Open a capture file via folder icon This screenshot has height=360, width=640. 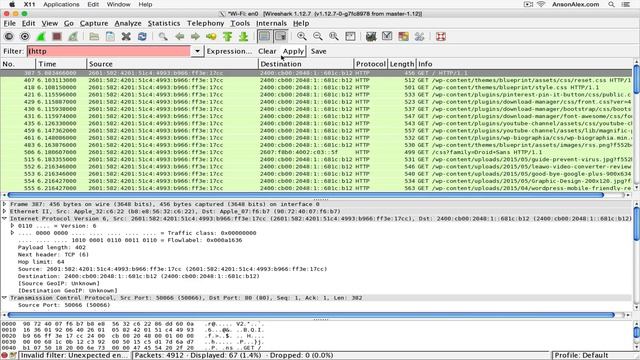click(94, 37)
